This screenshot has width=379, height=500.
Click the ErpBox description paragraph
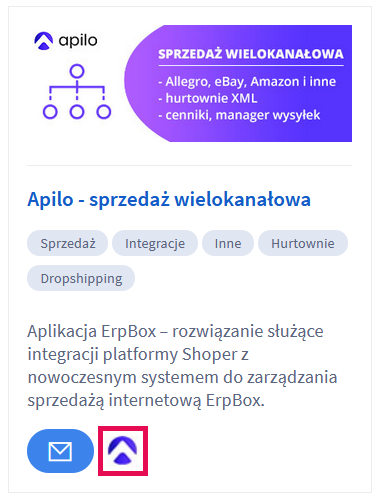click(182, 366)
